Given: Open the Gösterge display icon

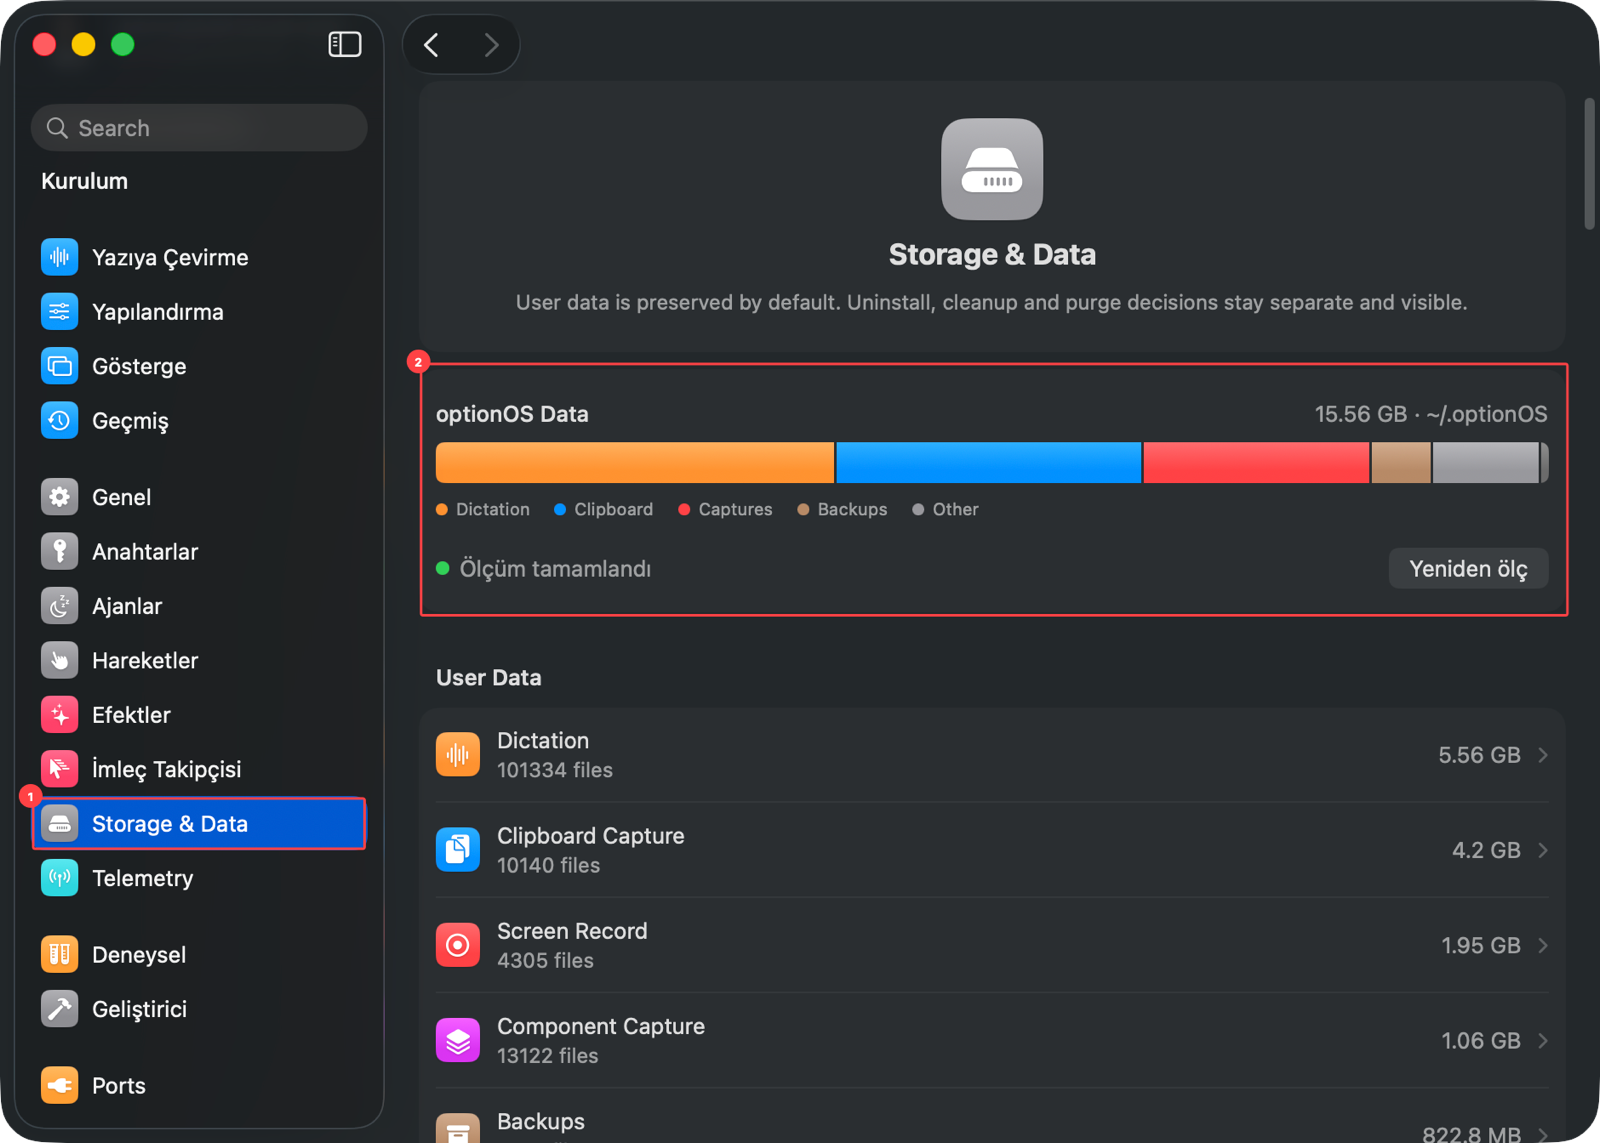Looking at the screenshot, I should coord(60,366).
